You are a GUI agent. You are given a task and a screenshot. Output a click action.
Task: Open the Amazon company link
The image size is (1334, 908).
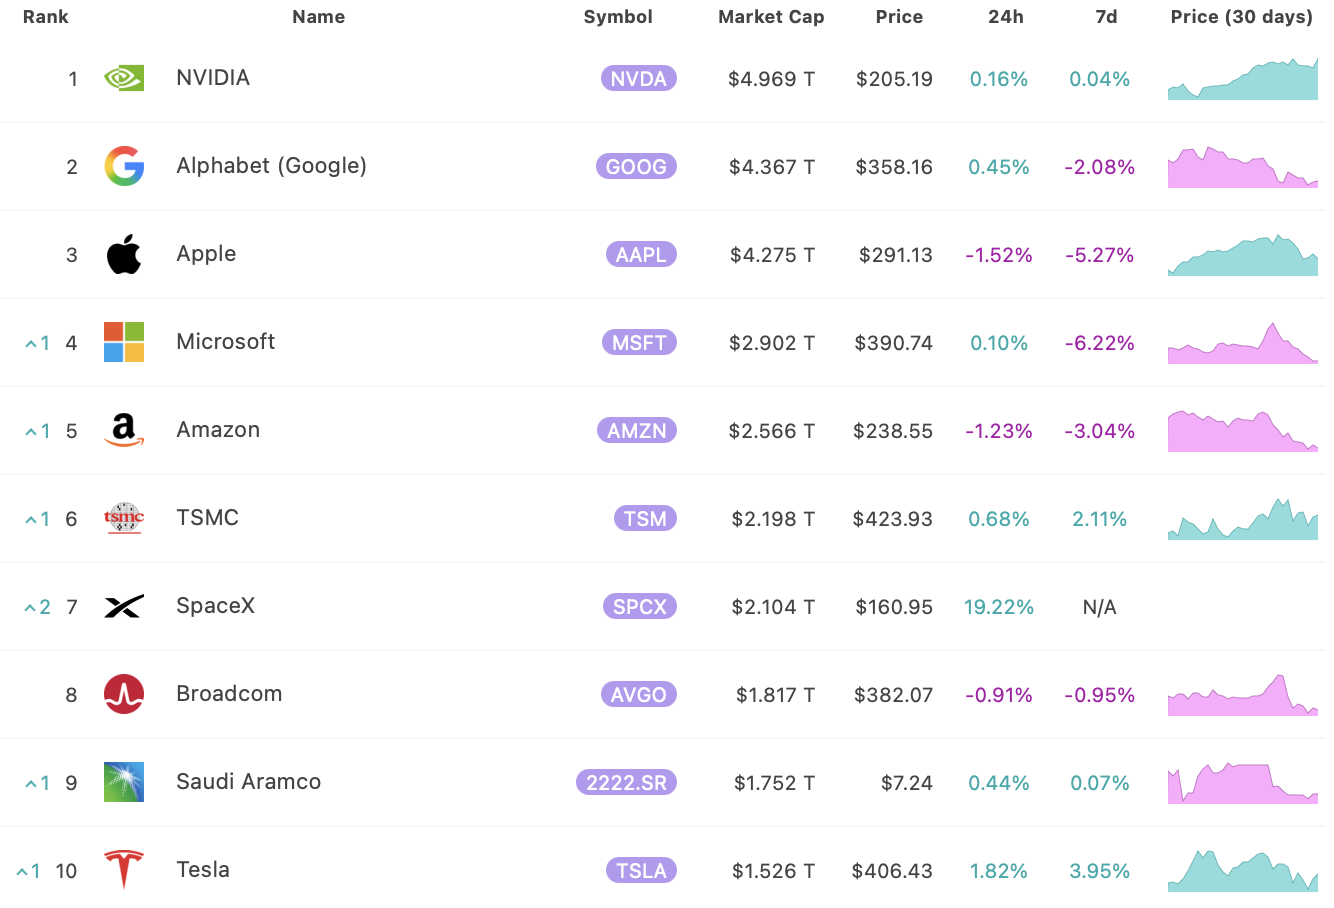pos(218,430)
